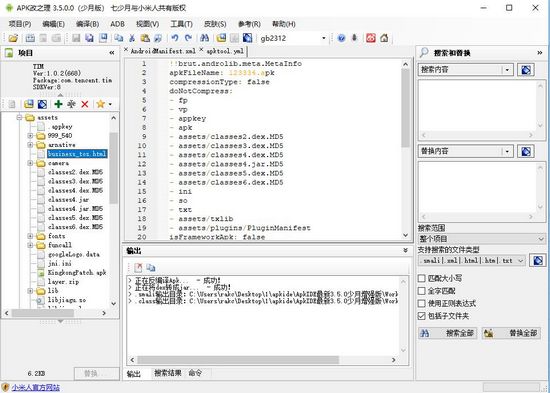The width and height of the screenshot is (550, 393).
Task: Click the clear output icon in output panel
Action: point(138,268)
